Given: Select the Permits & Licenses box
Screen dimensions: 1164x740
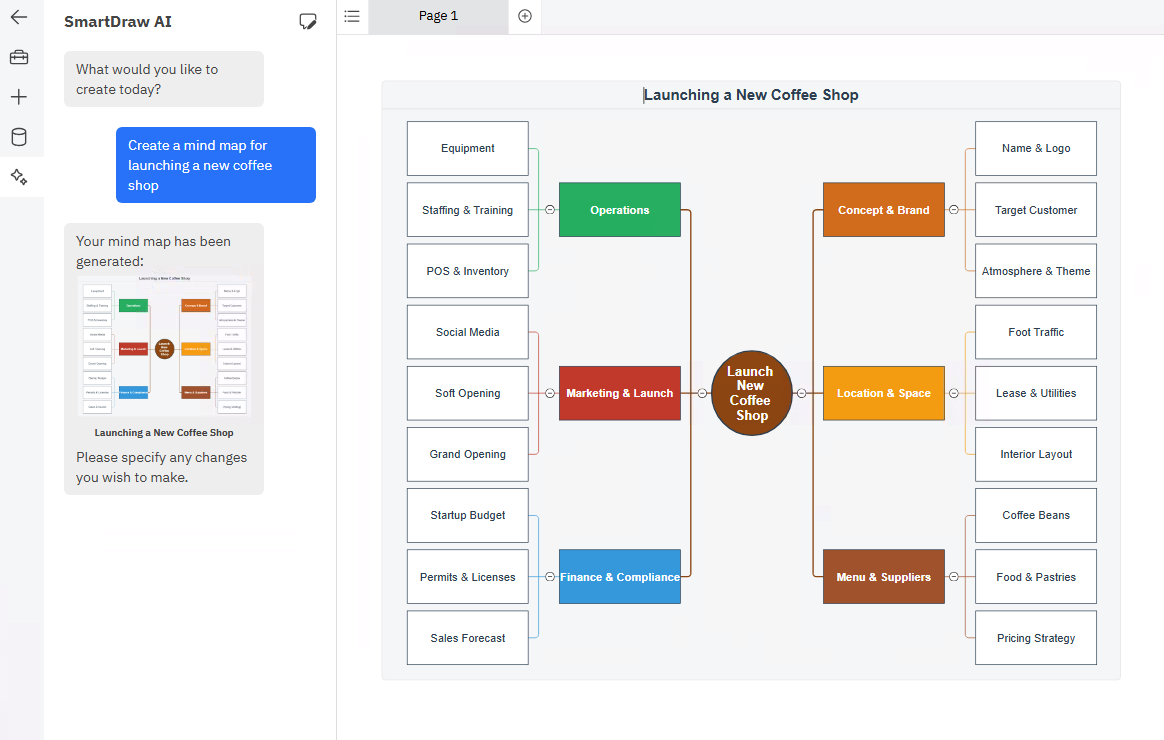Looking at the screenshot, I should (x=468, y=577).
